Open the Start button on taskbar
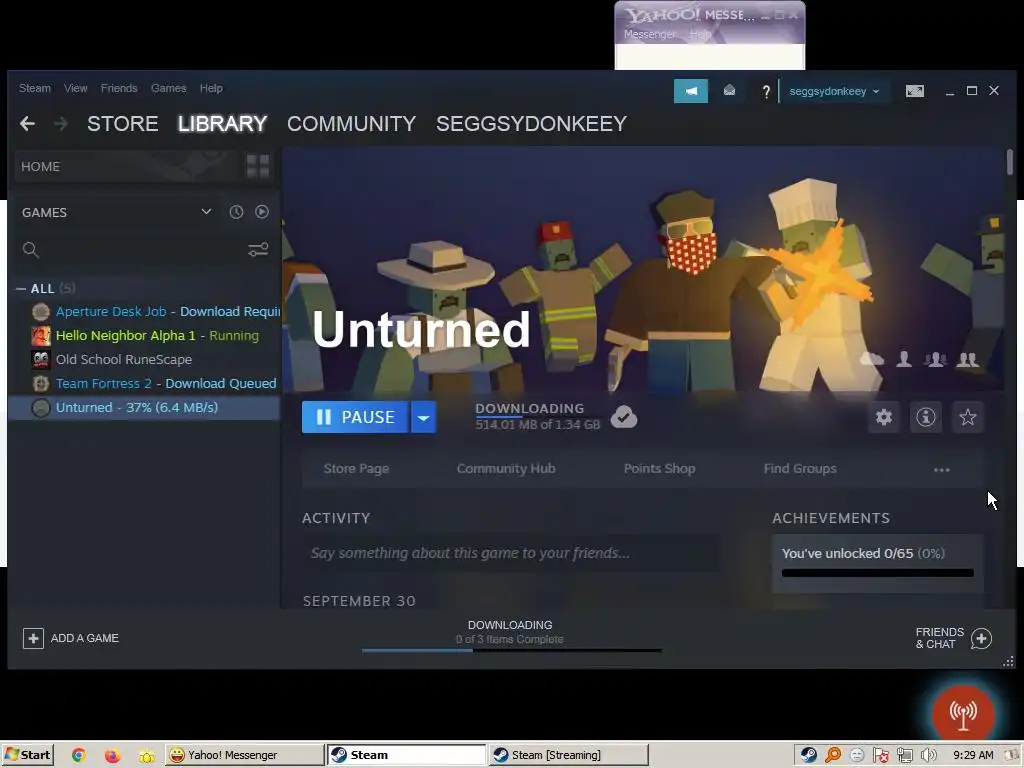 (27, 755)
